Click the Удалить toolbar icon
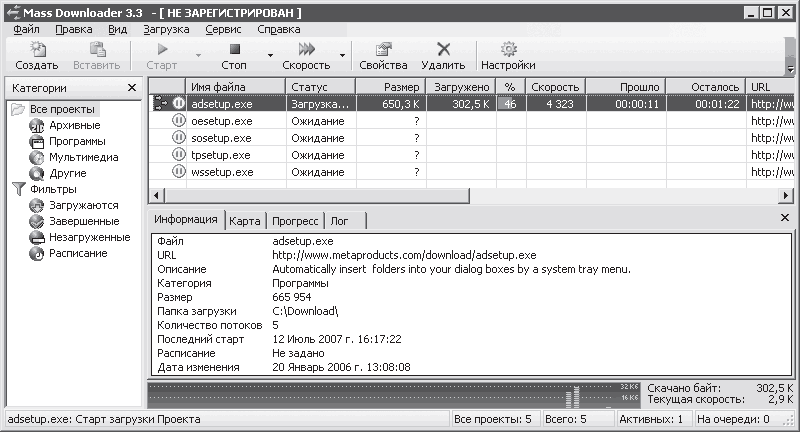 click(x=443, y=49)
